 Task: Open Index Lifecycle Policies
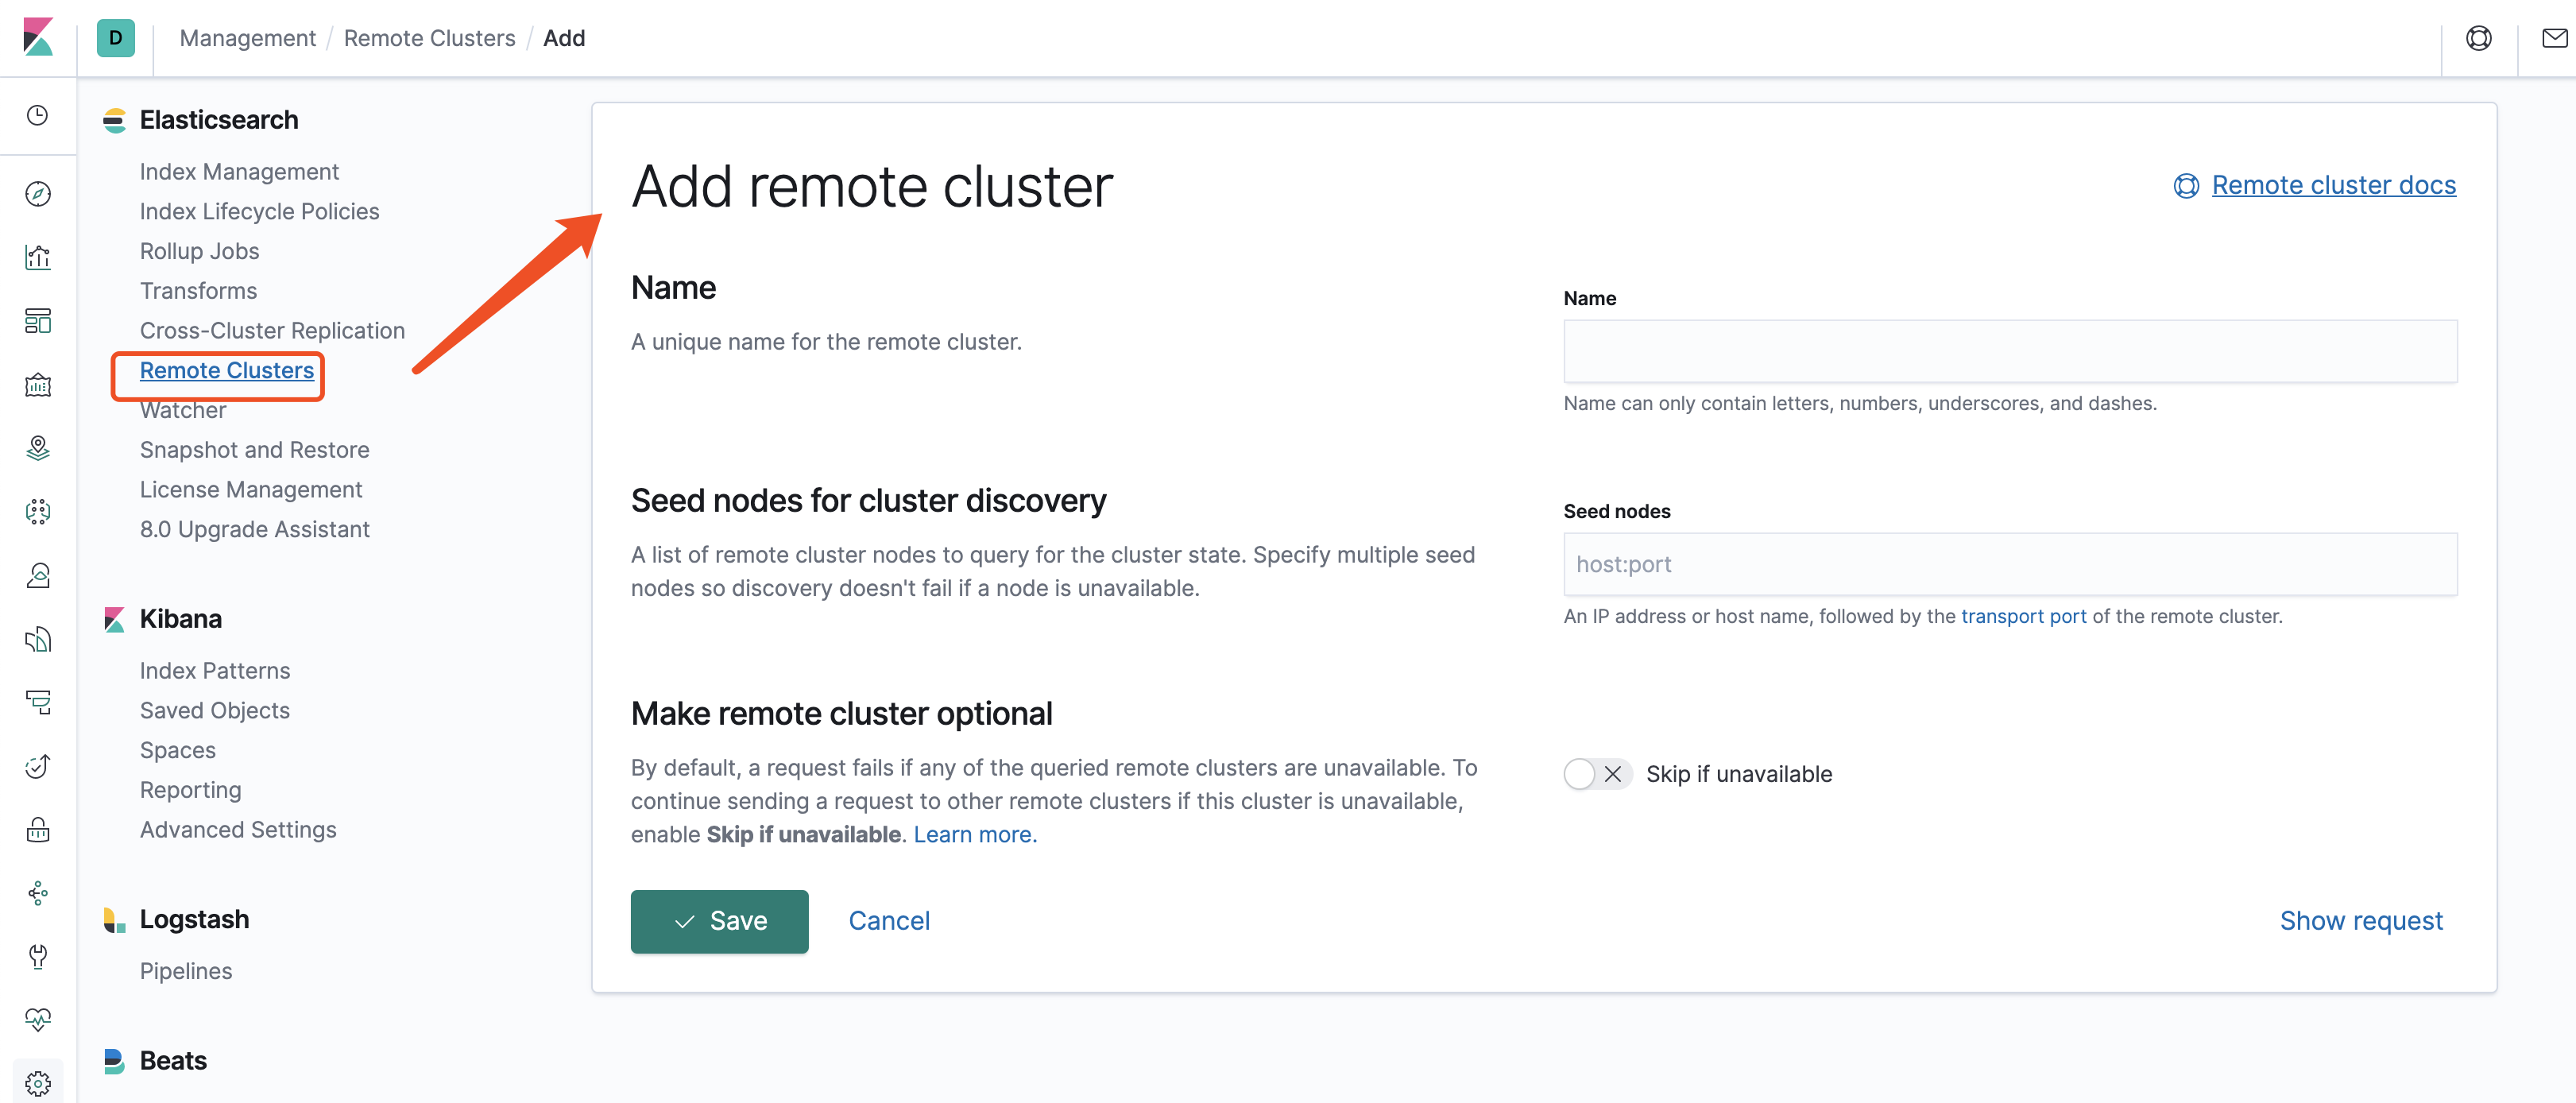tap(259, 212)
